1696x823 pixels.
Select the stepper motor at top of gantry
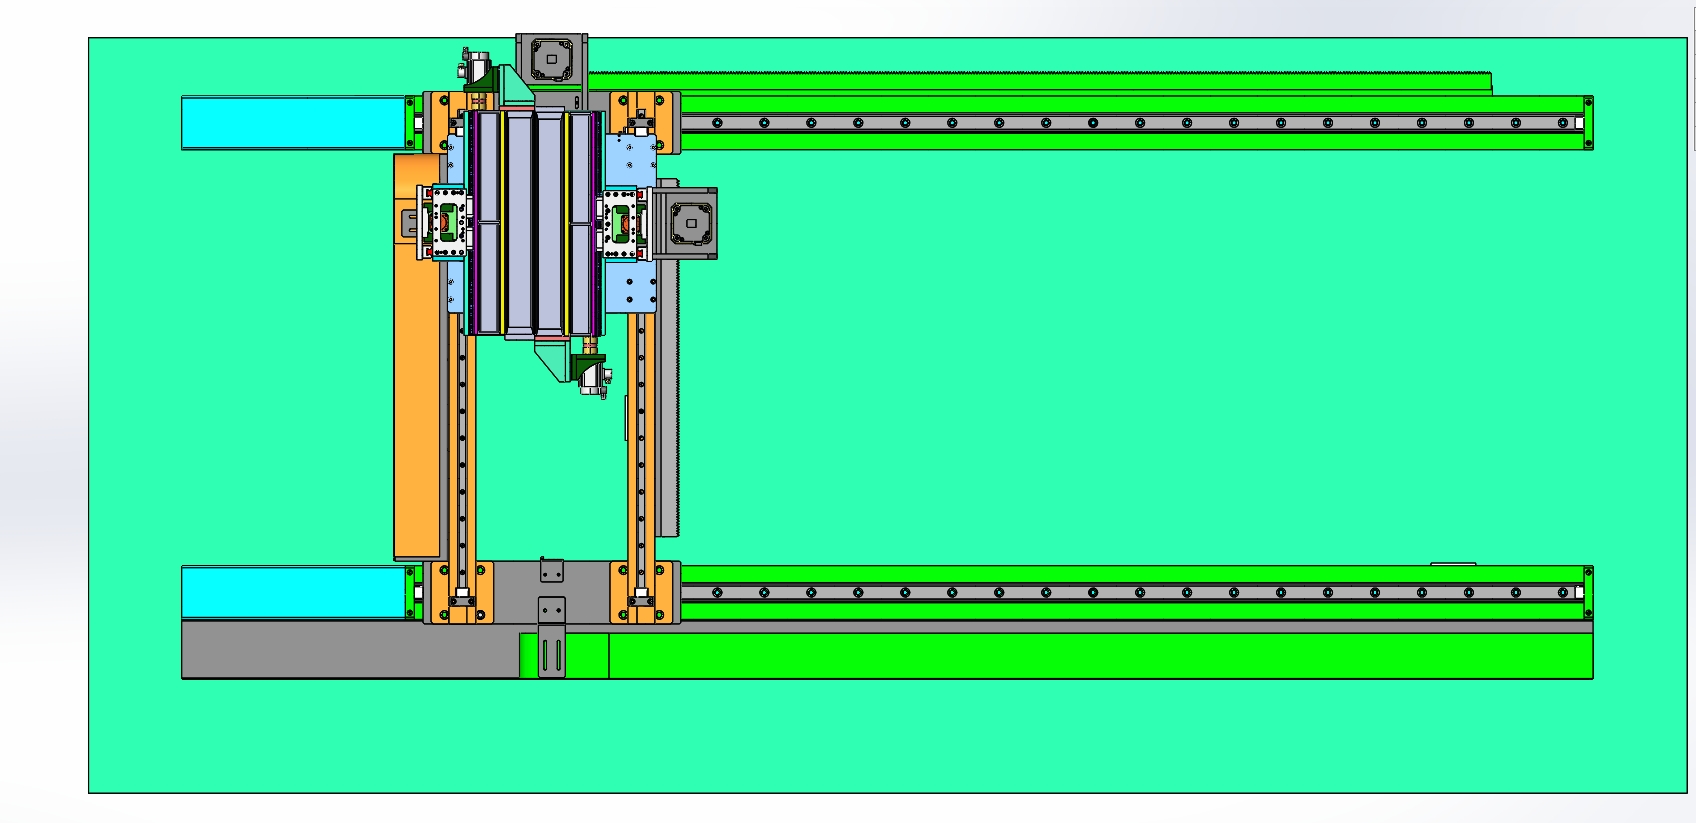pyautogui.click(x=551, y=59)
